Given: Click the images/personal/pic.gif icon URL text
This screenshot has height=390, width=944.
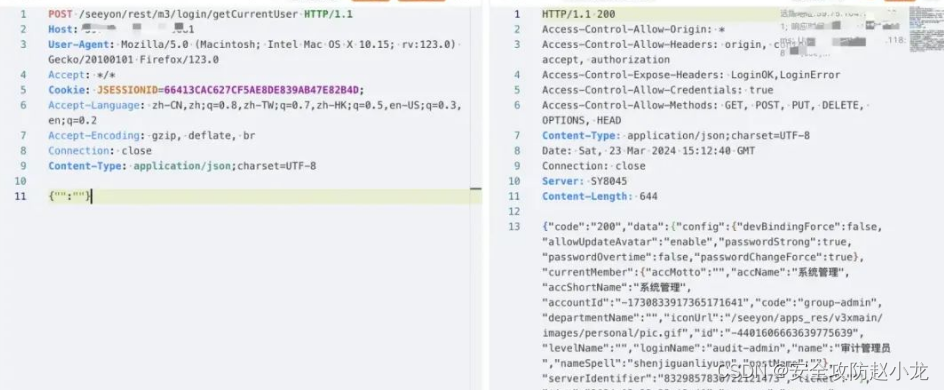Looking at the screenshot, I should (x=615, y=332).
